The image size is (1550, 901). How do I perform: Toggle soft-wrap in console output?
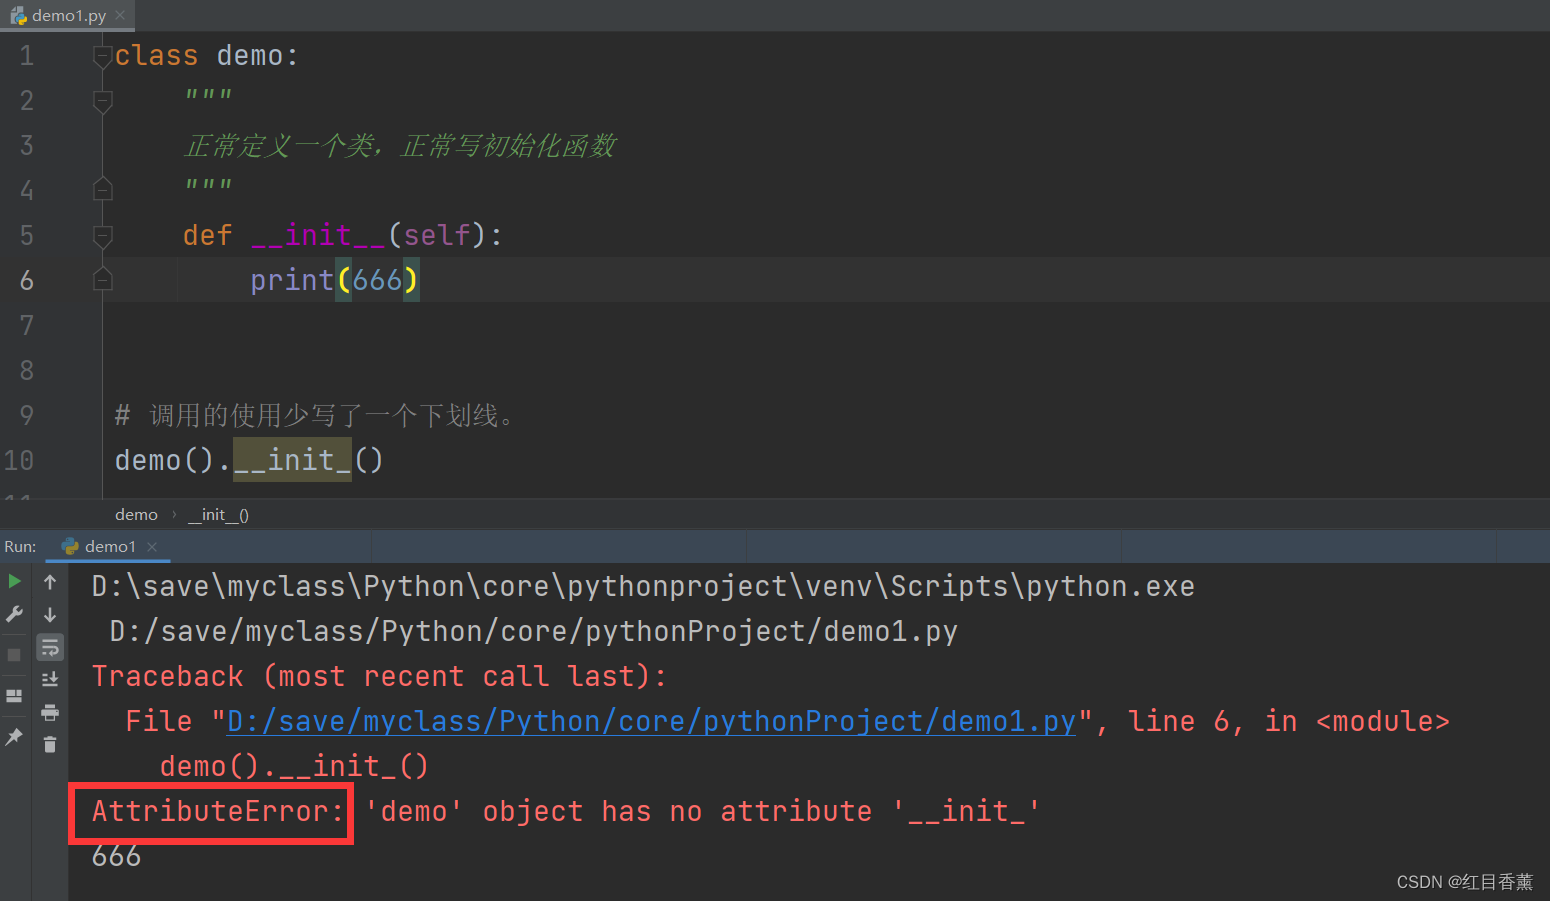tap(50, 648)
